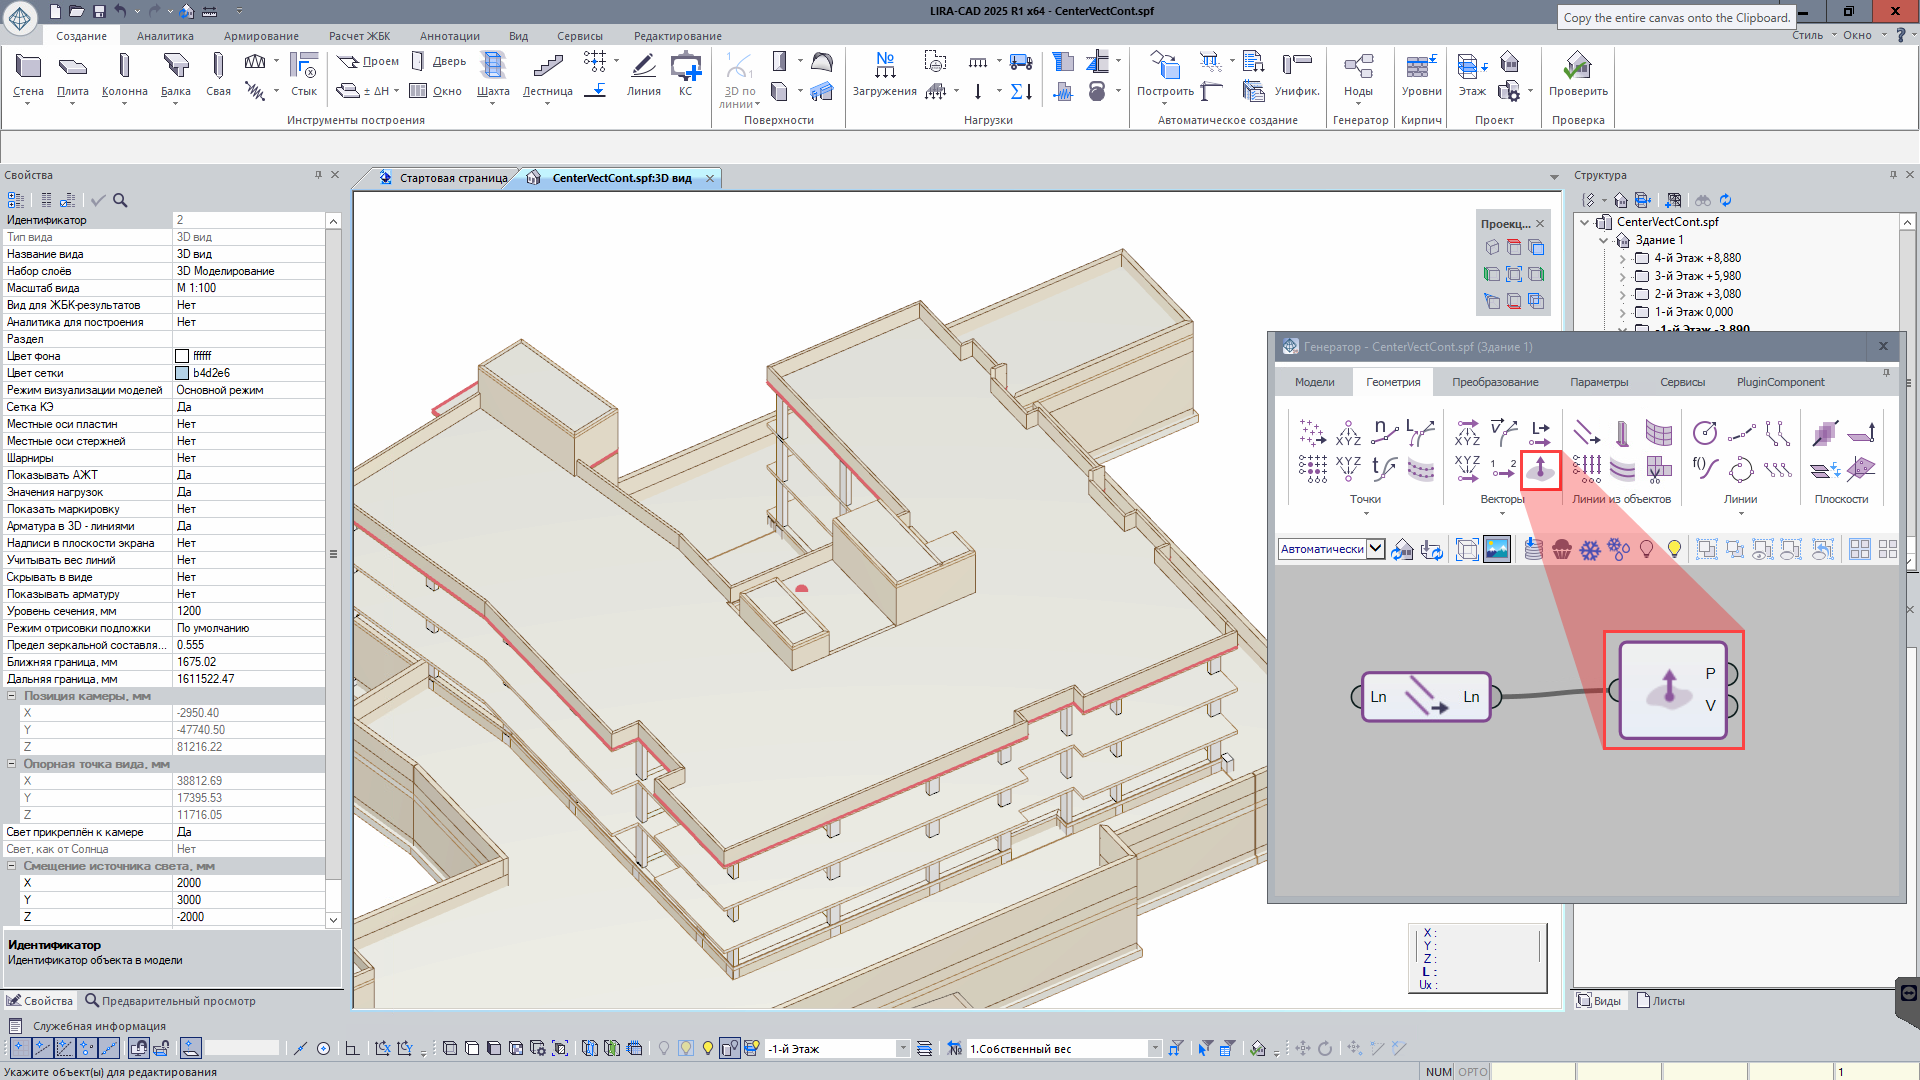Switch to the Армирование ribbon tab
Image resolution: width=1920 pixels, height=1080 pixels.
261,36
